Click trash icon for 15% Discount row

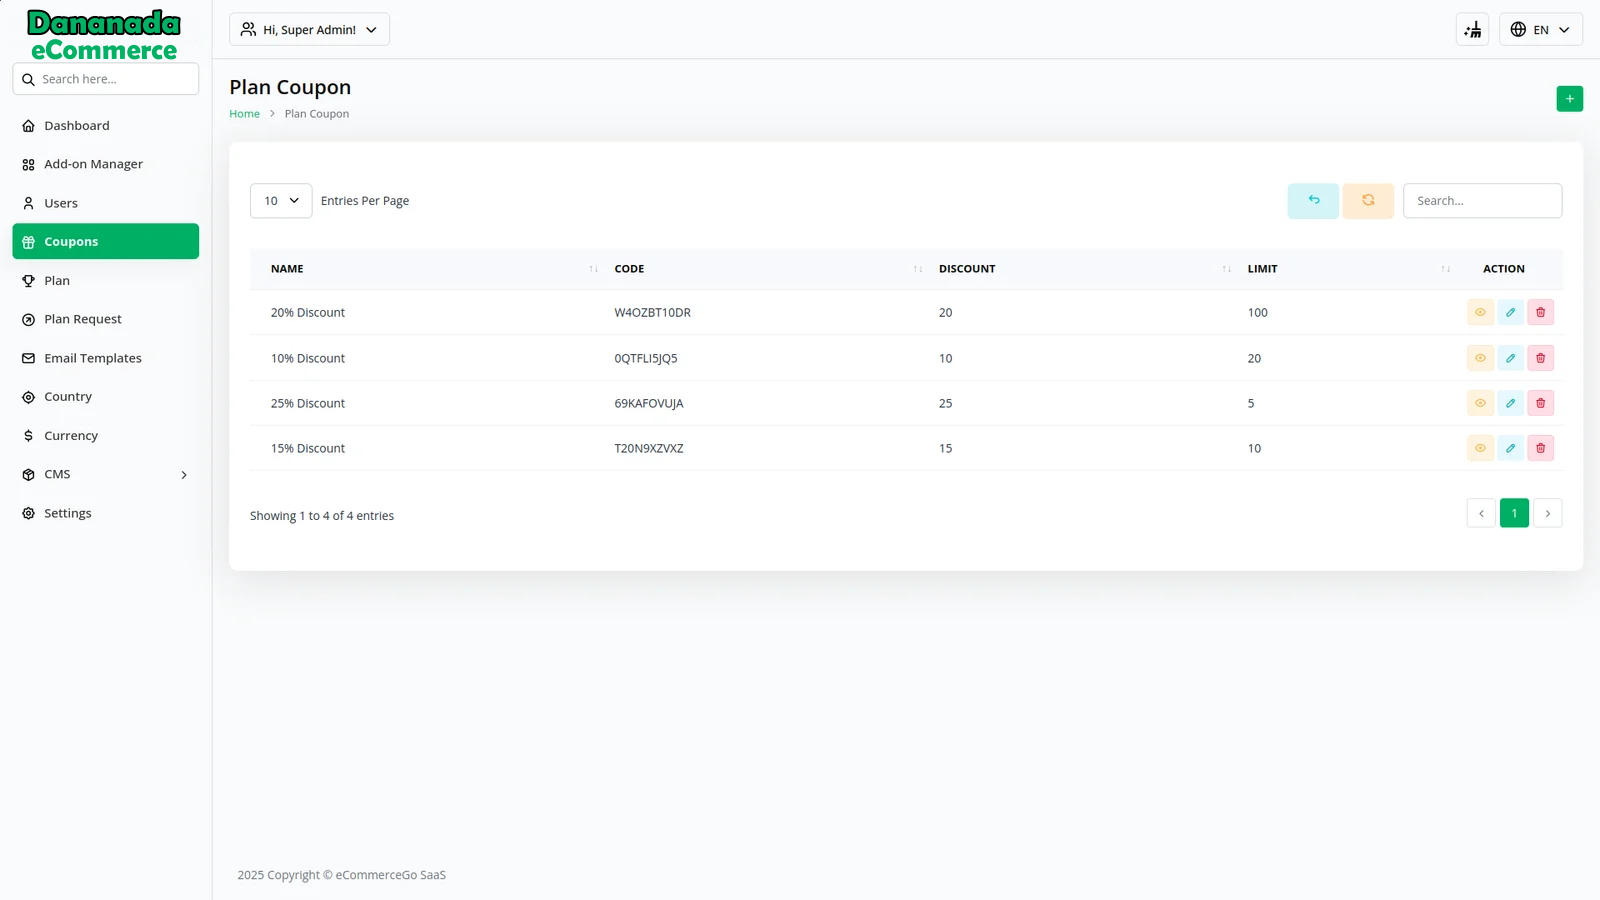(x=1540, y=449)
